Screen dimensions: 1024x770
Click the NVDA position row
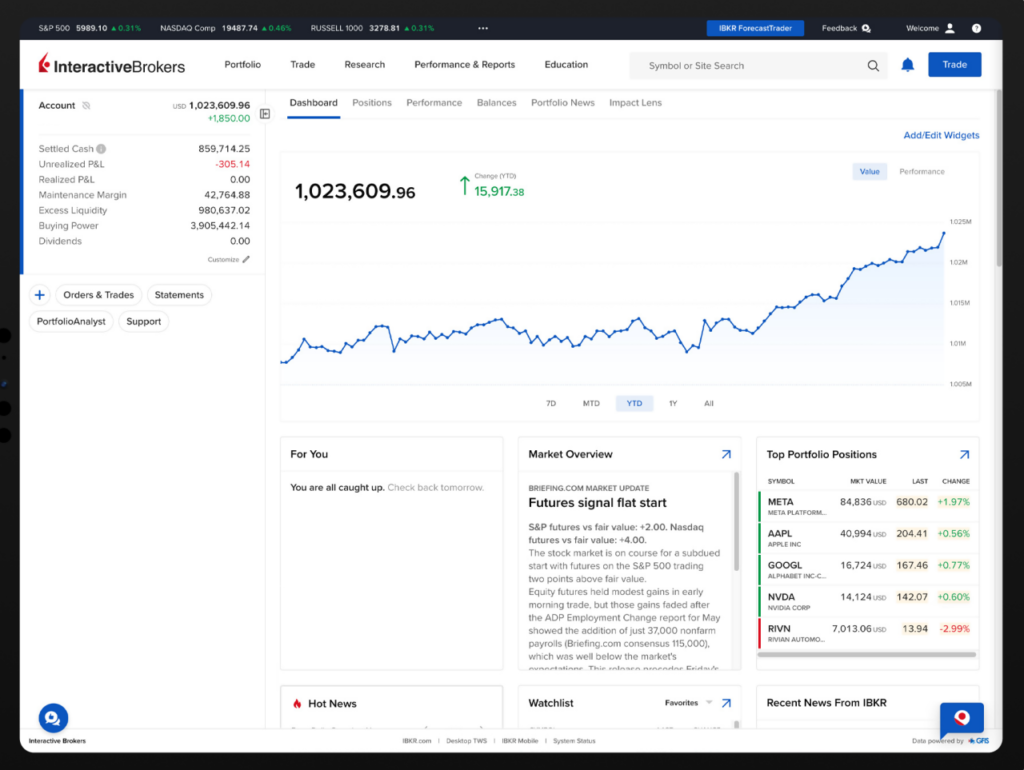[x=868, y=601]
